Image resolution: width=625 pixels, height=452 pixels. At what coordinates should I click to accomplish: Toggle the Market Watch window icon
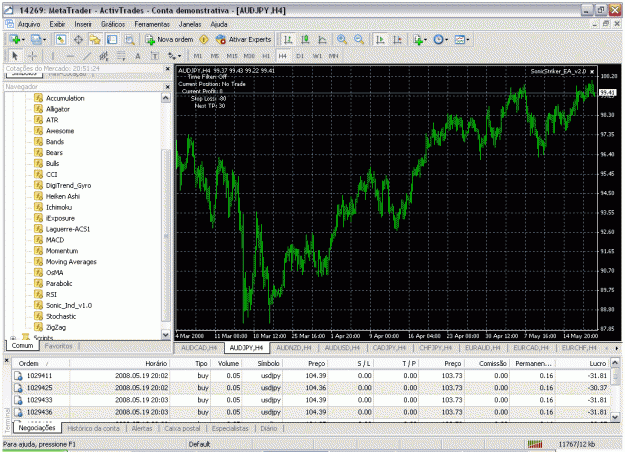point(61,39)
